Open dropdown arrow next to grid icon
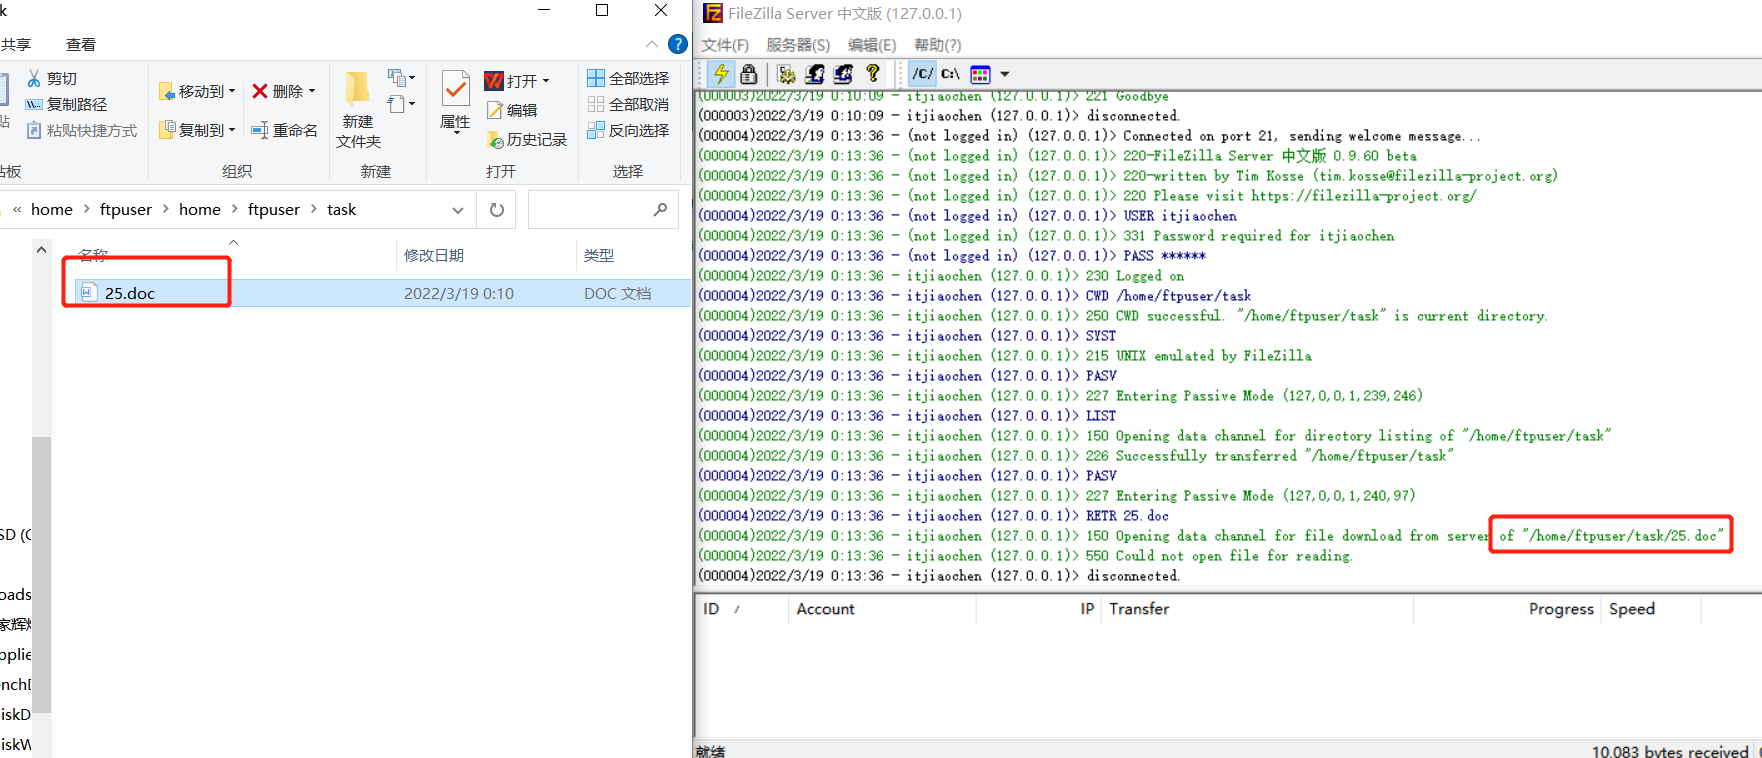This screenshot has height=758, width=1762. tap(1004, 74)
